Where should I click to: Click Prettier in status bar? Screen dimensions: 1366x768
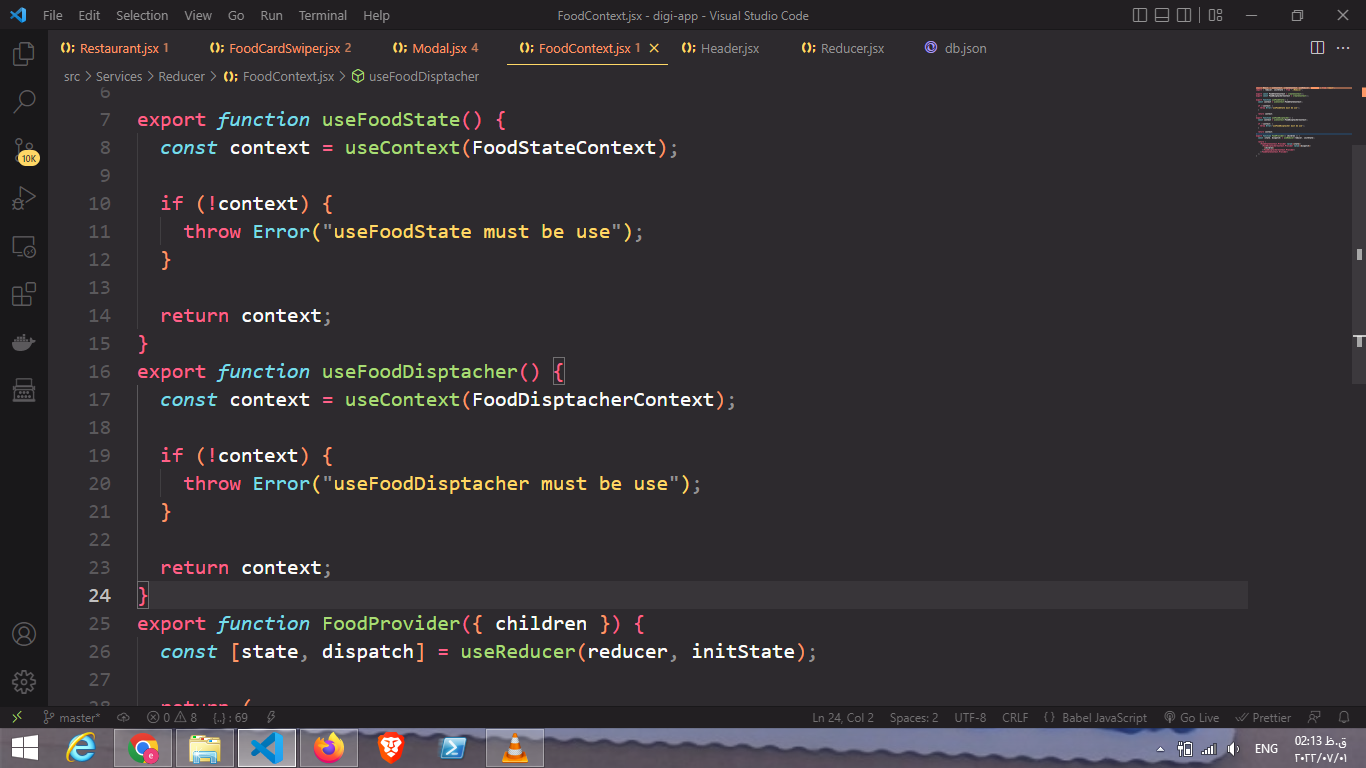pyautogui.click(x=1264, y=717)
